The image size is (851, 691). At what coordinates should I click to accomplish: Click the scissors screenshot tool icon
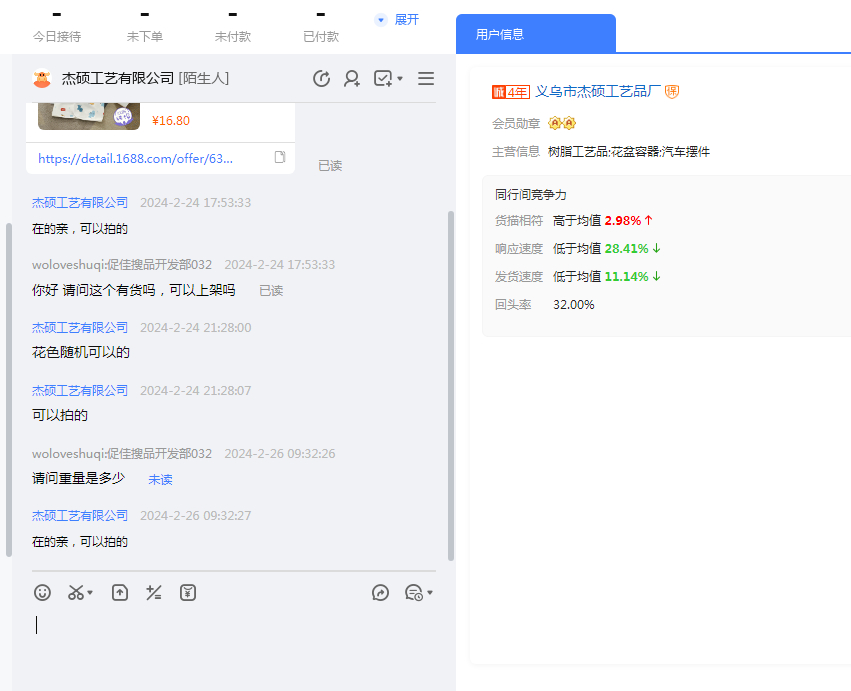coord(76,593)
